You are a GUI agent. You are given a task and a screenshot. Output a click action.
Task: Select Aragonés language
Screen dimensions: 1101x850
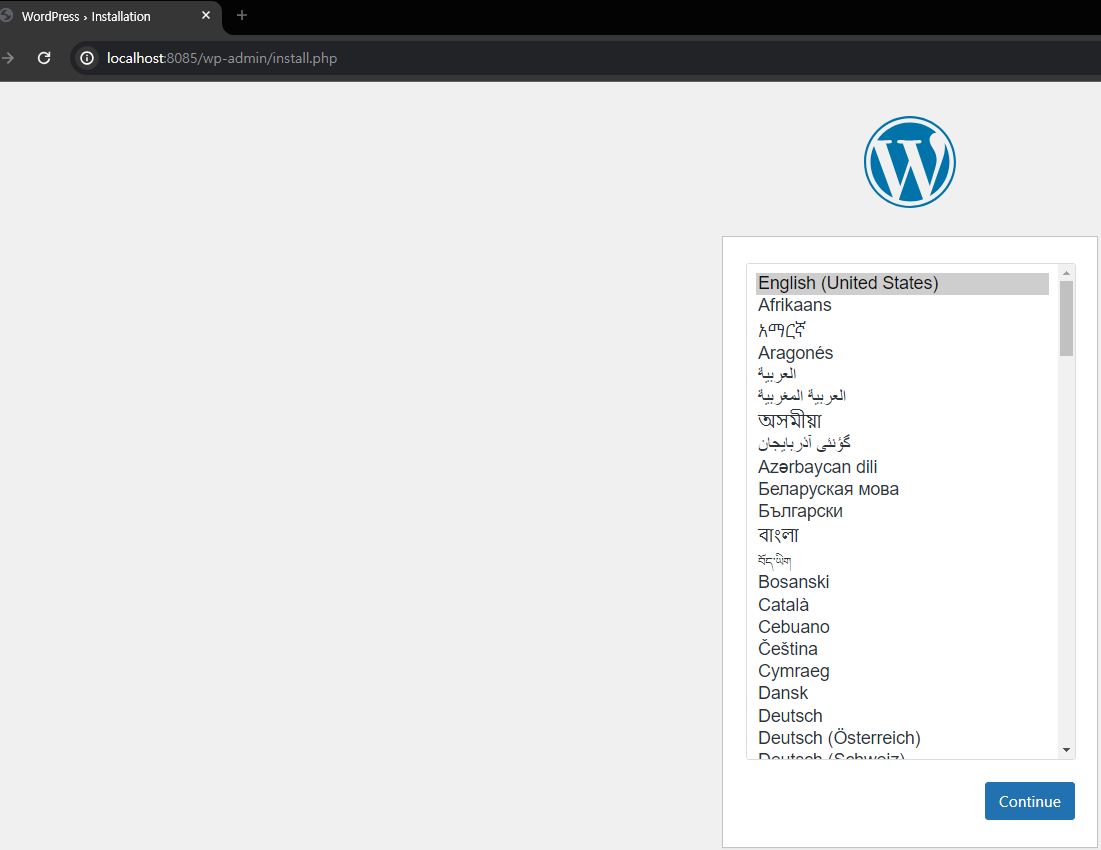point(902,353)
